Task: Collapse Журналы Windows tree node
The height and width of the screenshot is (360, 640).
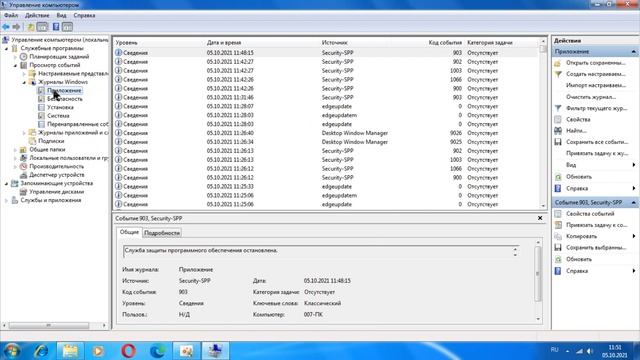Action: click(24, 82)
